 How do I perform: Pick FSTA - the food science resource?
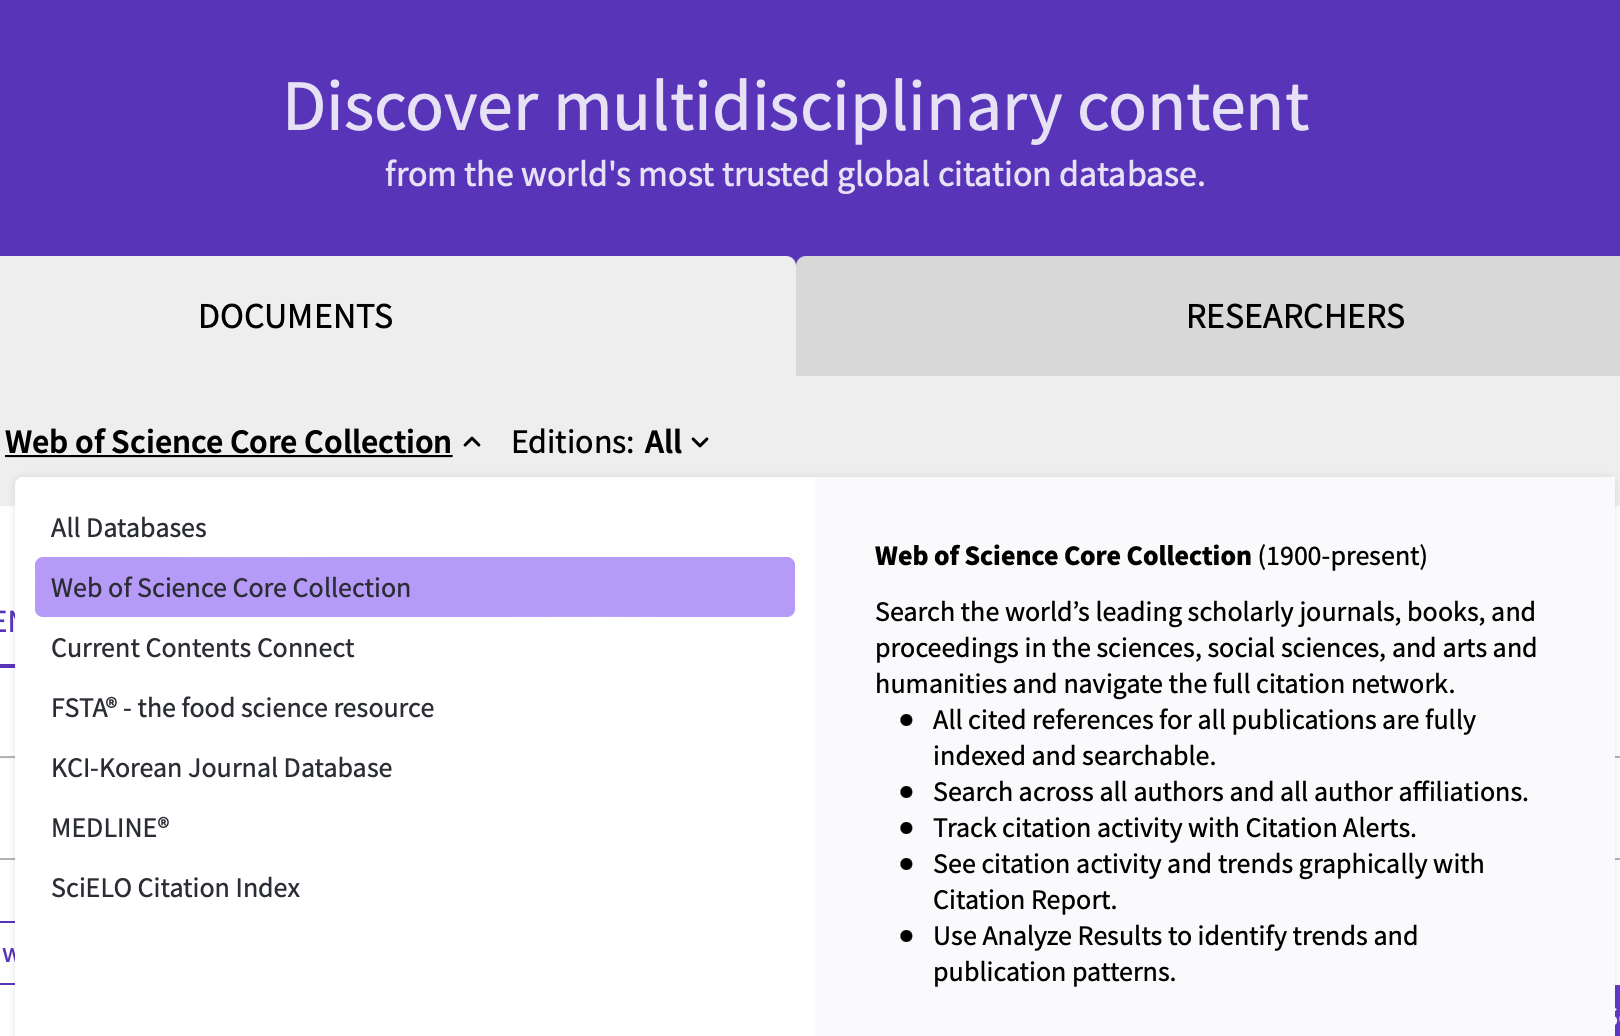click(x=243, y=708)
